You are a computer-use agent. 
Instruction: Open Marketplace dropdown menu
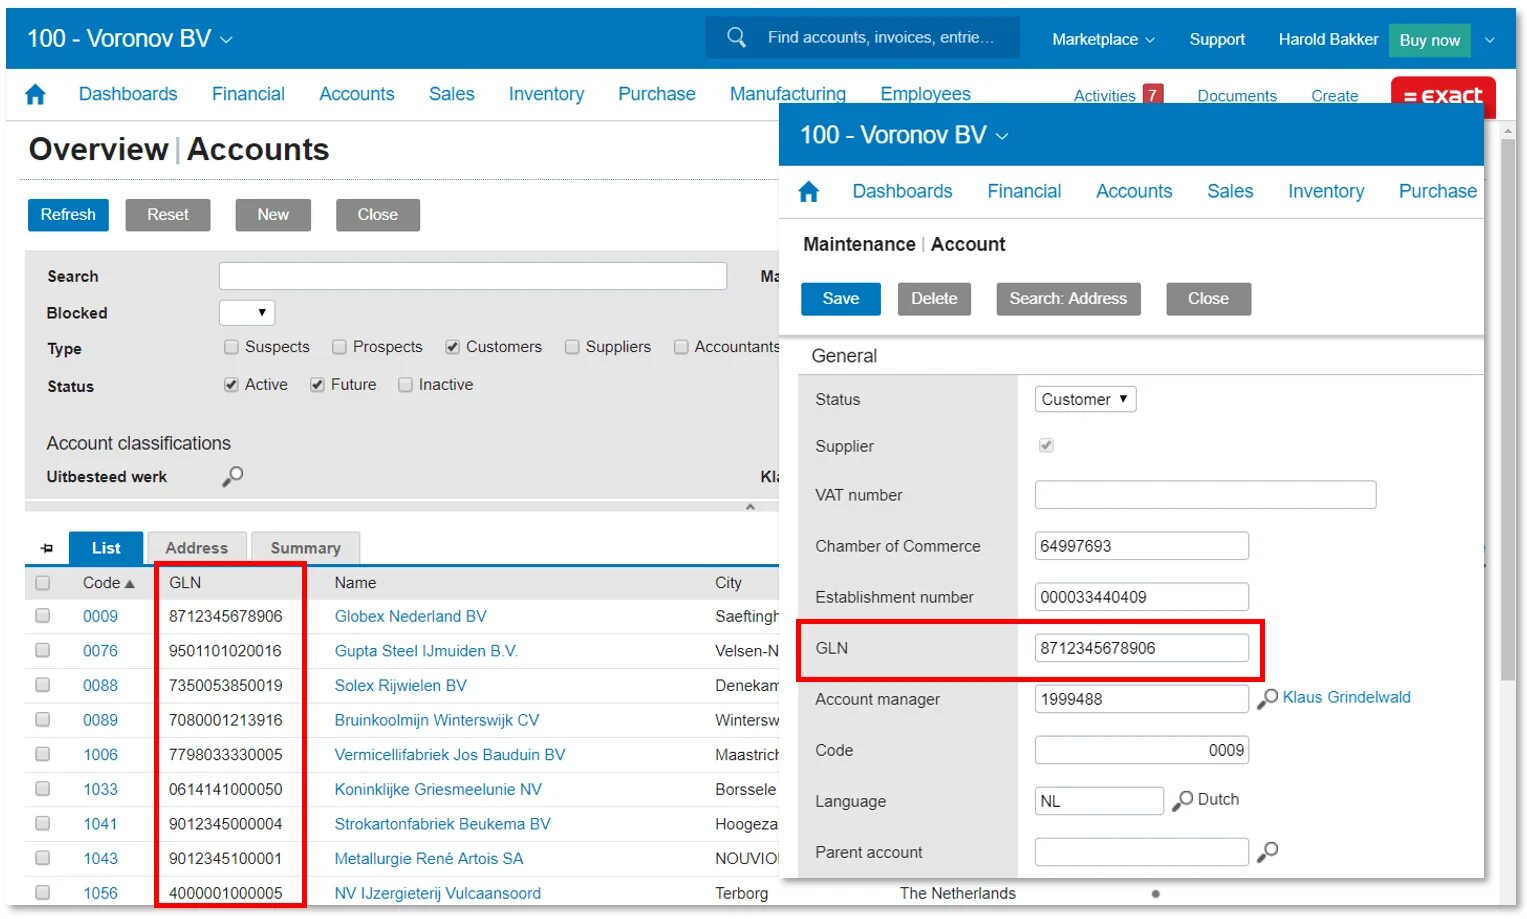[1103, 39]
